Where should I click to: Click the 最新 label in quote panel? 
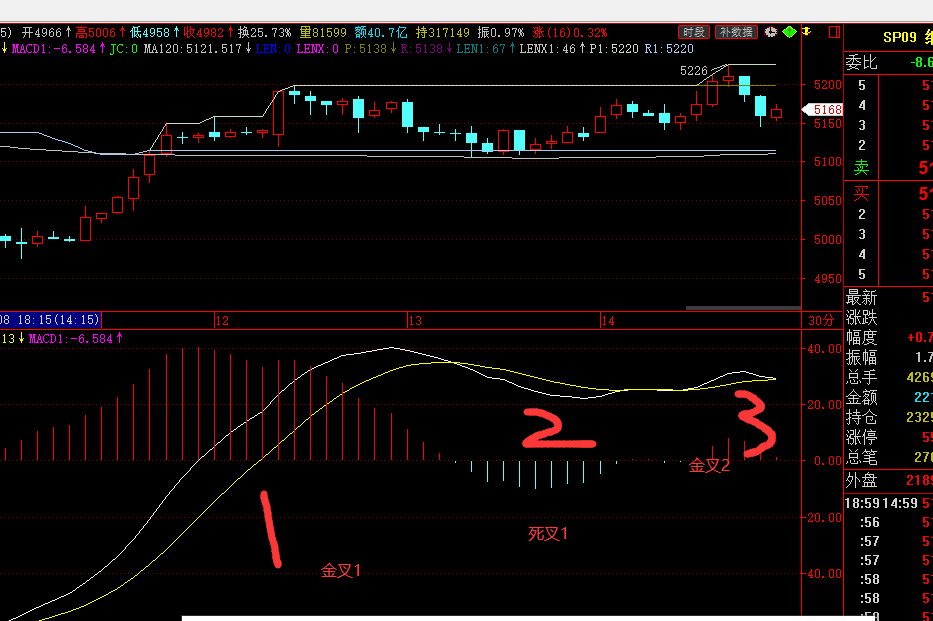(861, 297)
